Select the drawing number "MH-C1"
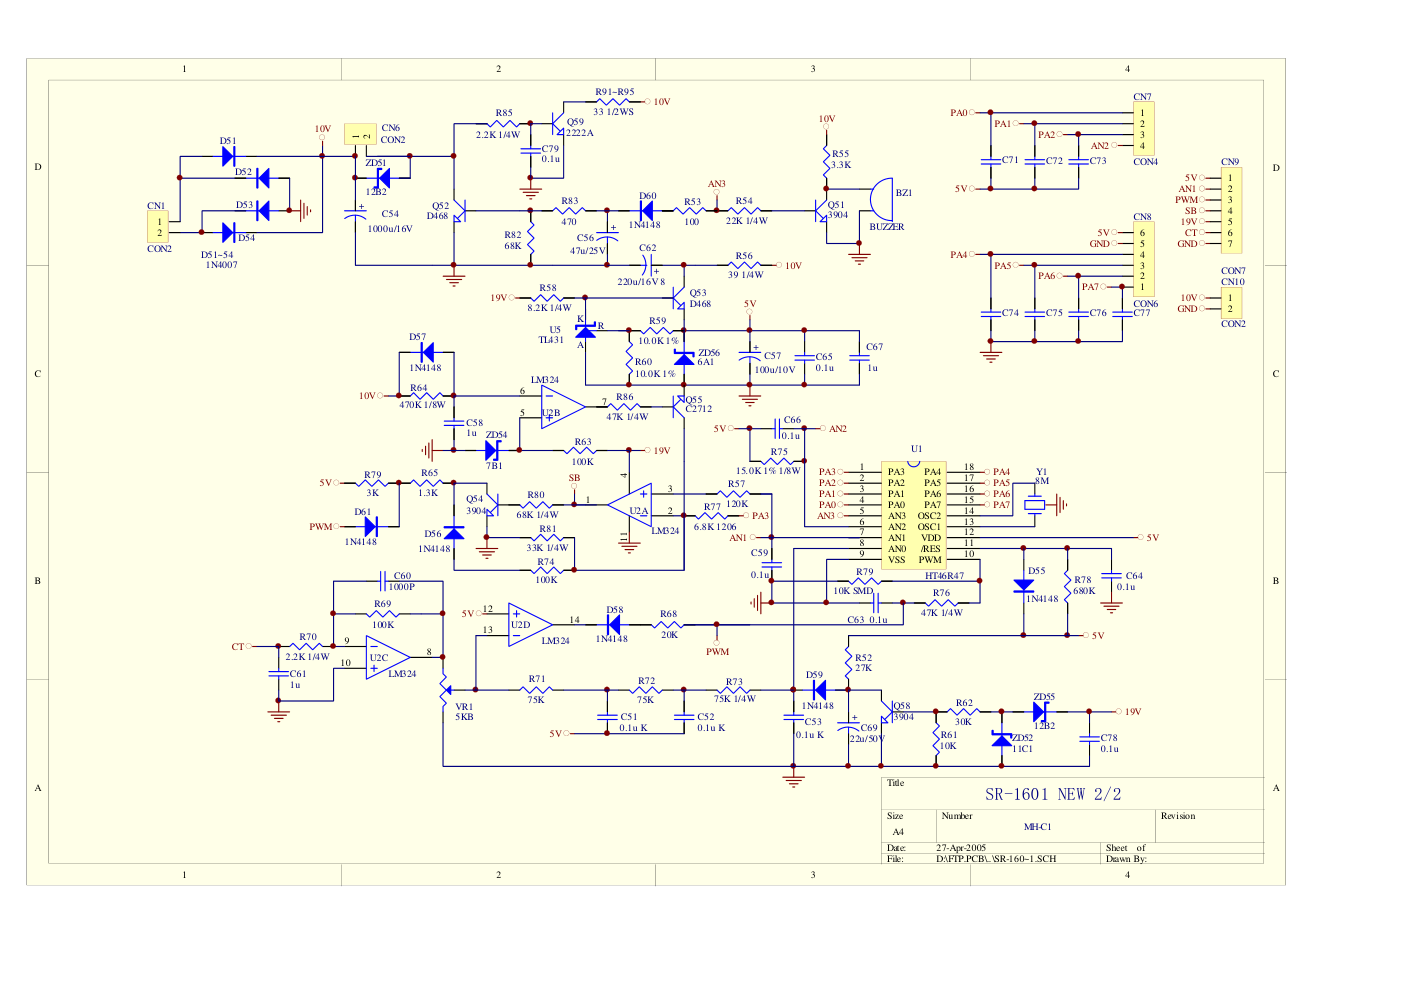Screen dimensions: 1404x993 (x=1037, y=827)
